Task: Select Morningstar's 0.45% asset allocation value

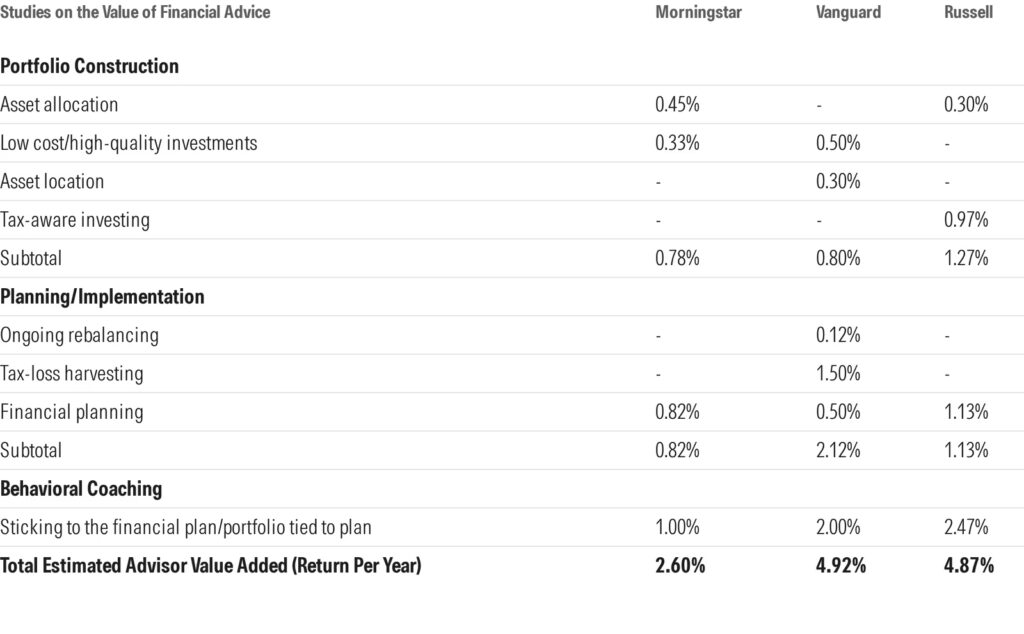Action: coord(677,105)
